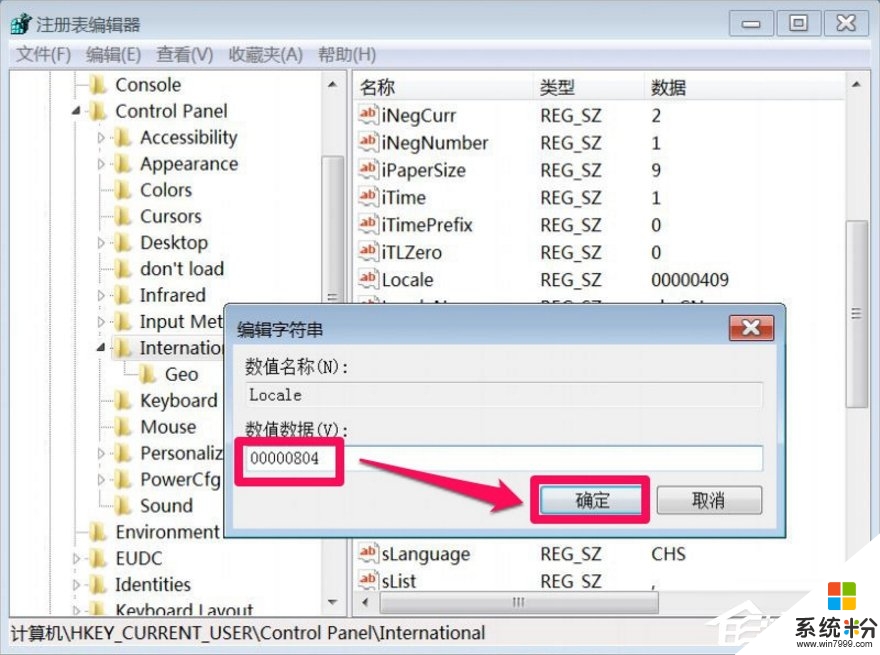Click the values list horizontal scrollbar thumb

(519, 603)
